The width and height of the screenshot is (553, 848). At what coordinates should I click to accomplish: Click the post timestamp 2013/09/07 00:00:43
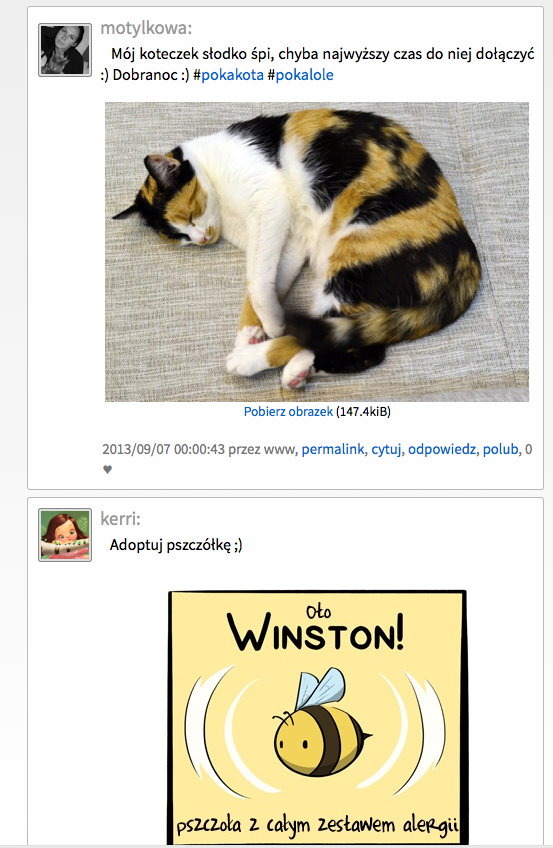[163, 449]
